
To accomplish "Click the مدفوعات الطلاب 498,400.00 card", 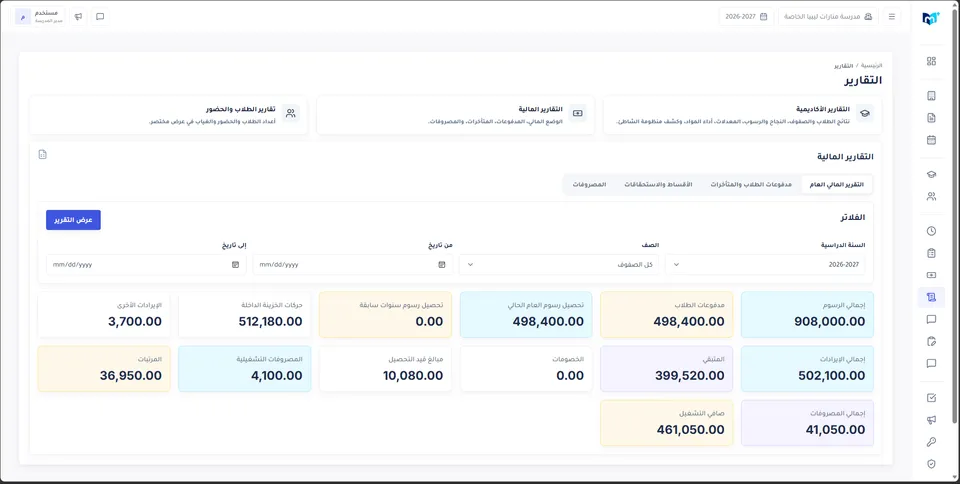I will 667,315.
